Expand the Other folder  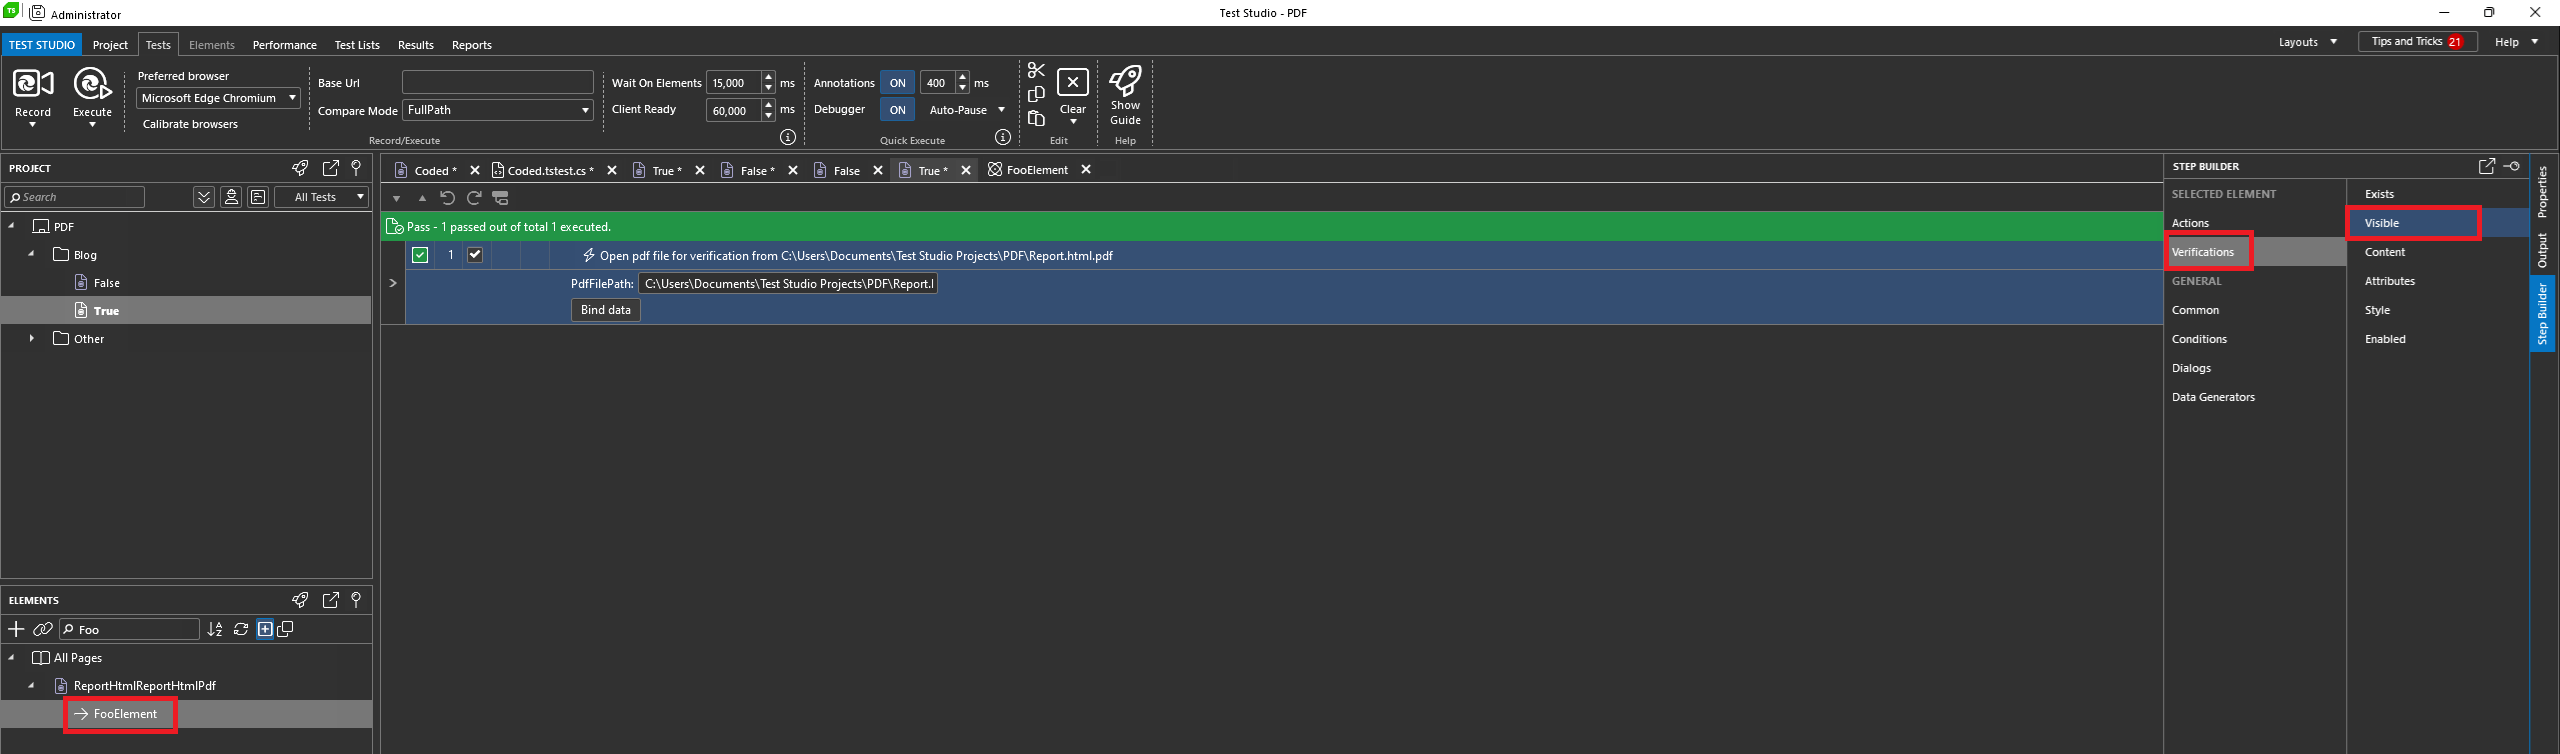click(x=32, y=338)
